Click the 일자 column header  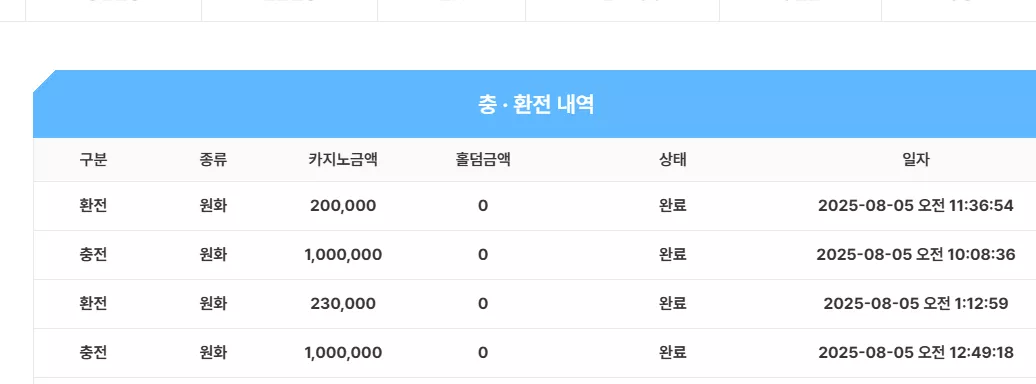tap(916, 159)
